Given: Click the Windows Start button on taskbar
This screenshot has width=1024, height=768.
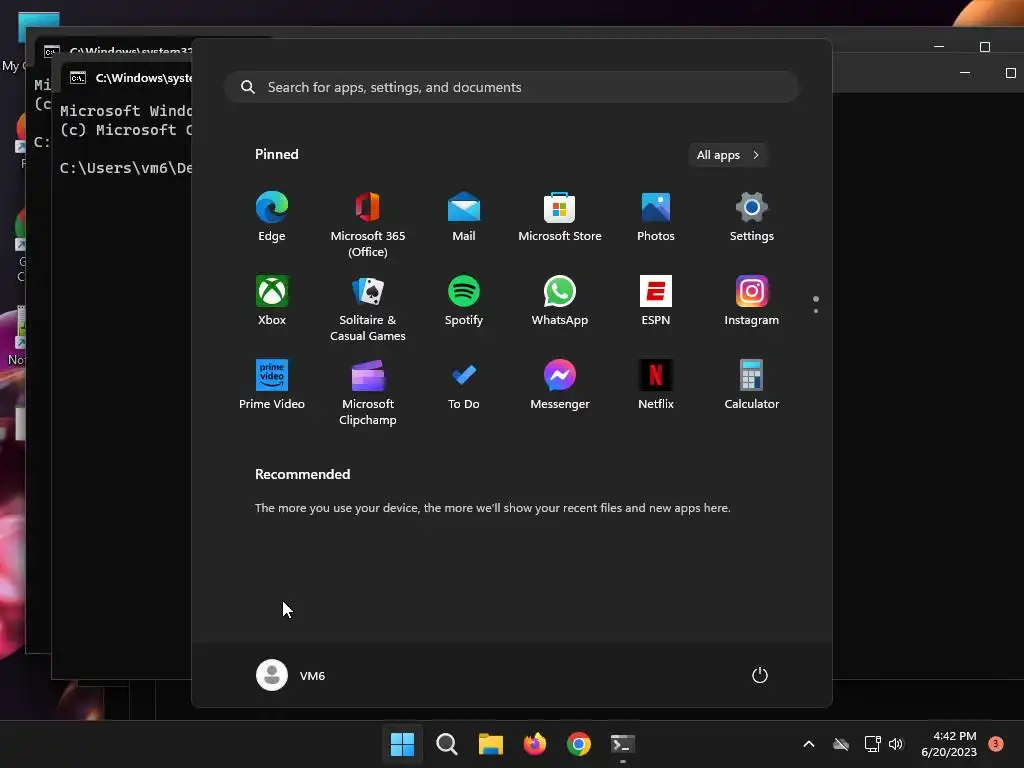Looking at the screenshot, I should tap(402, 744).
